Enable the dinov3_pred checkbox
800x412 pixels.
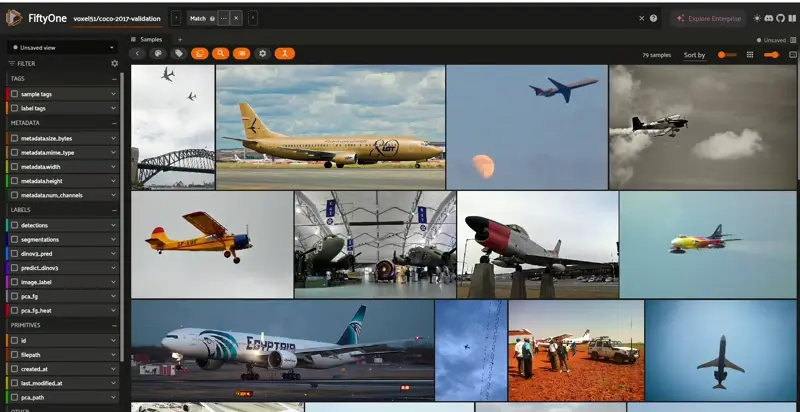(15, 253)
